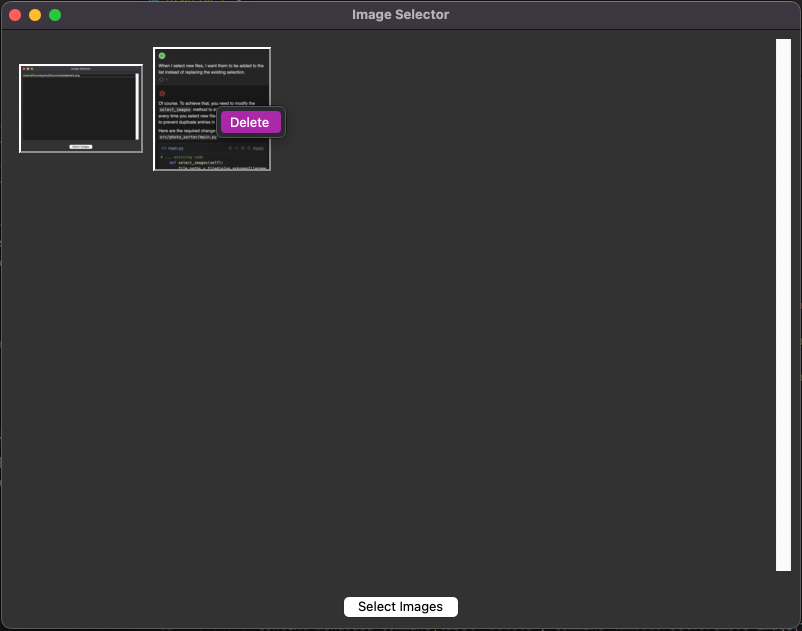Click the mini title bar in first thumbnail
802x631 pixels.
pyautogui.click(x=80, y=69)
